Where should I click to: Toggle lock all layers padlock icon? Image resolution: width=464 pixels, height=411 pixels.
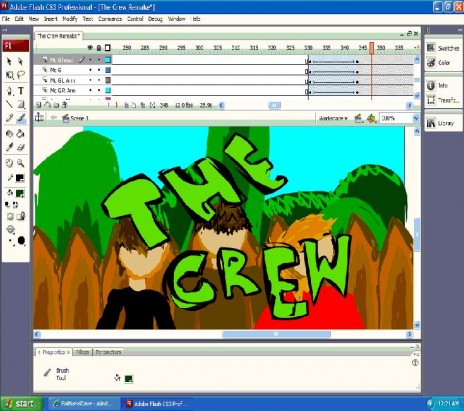(99, 48)
